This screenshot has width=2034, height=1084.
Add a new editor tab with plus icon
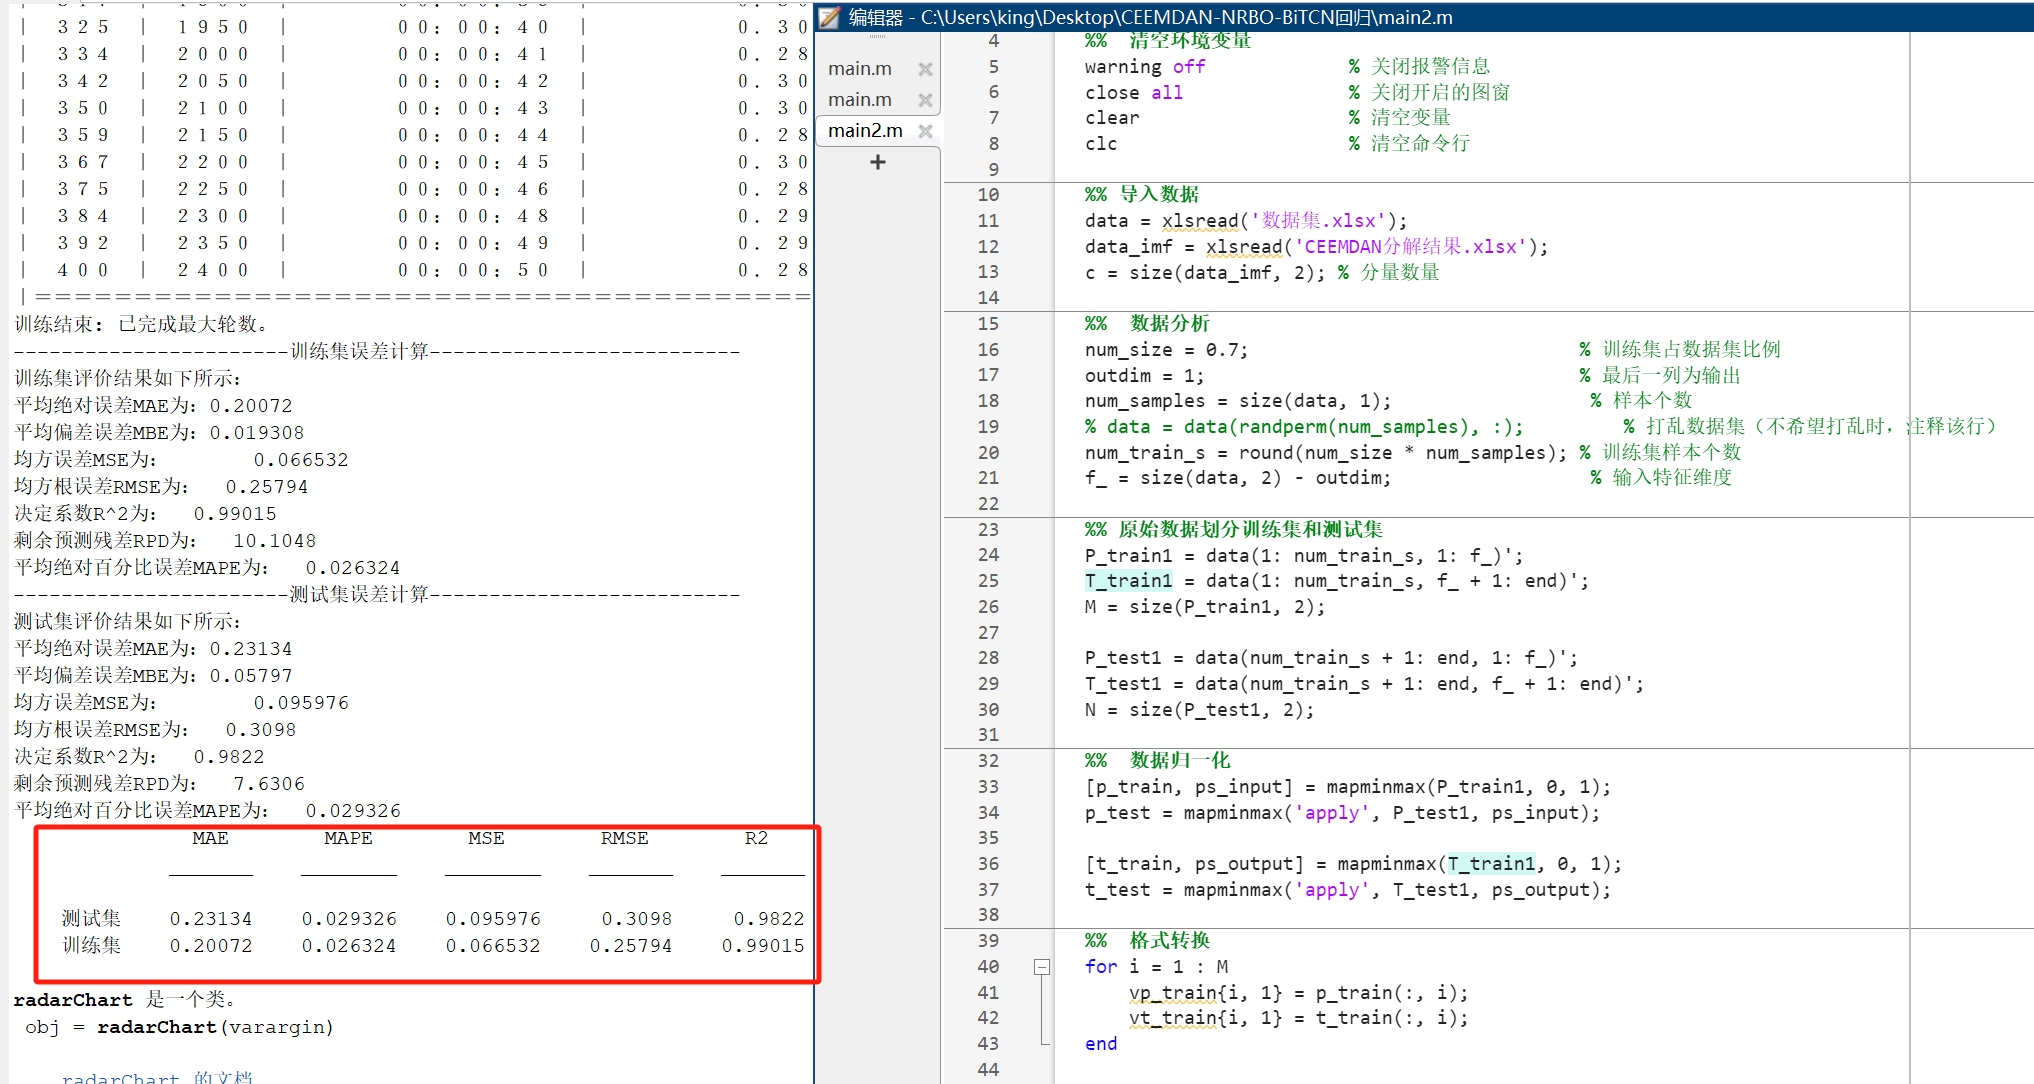tap(877, 162)
